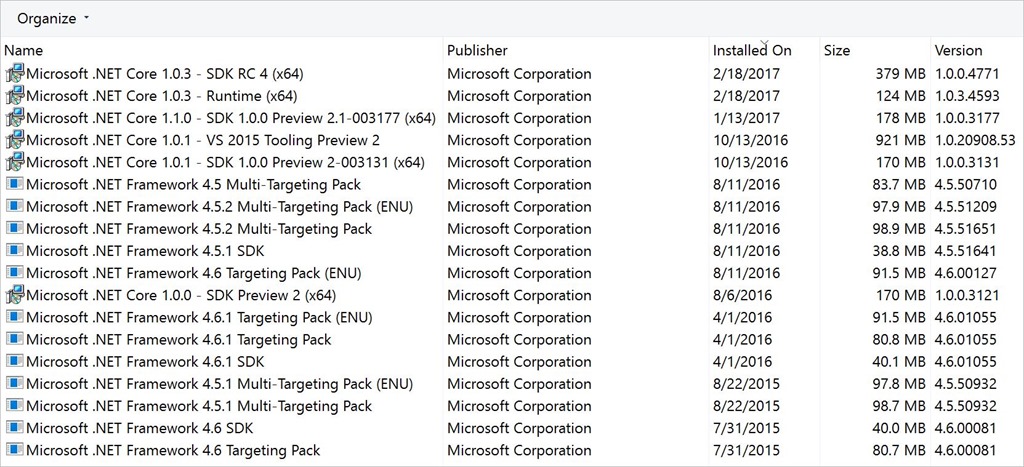Click icon for .NET Core 1.0.1 VS 2015 Tooling
Image resolution: width=1024 pixels, height=467 pixels.
pos(15,140)
